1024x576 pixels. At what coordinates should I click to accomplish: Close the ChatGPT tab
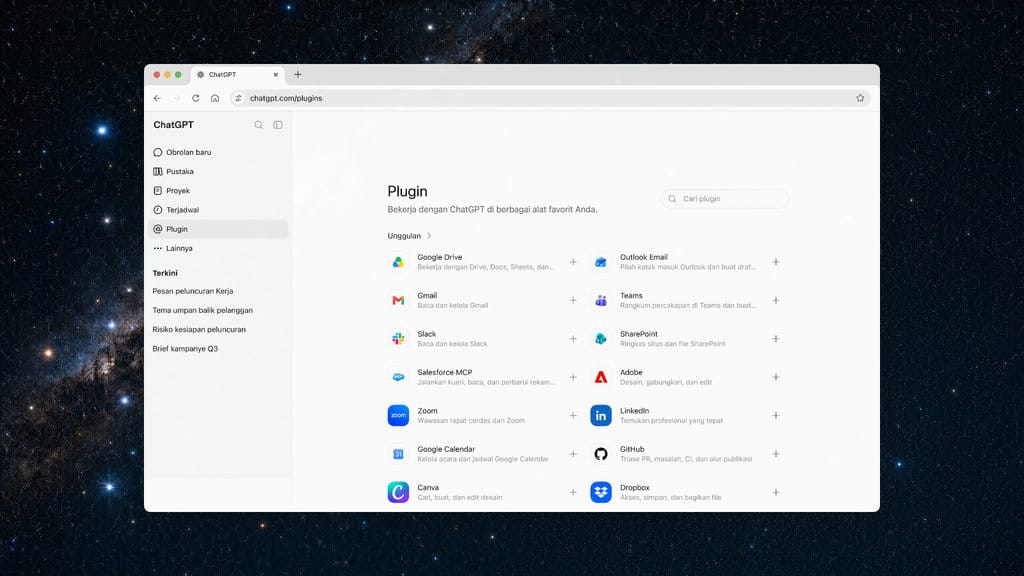click(x=276, y=74)
